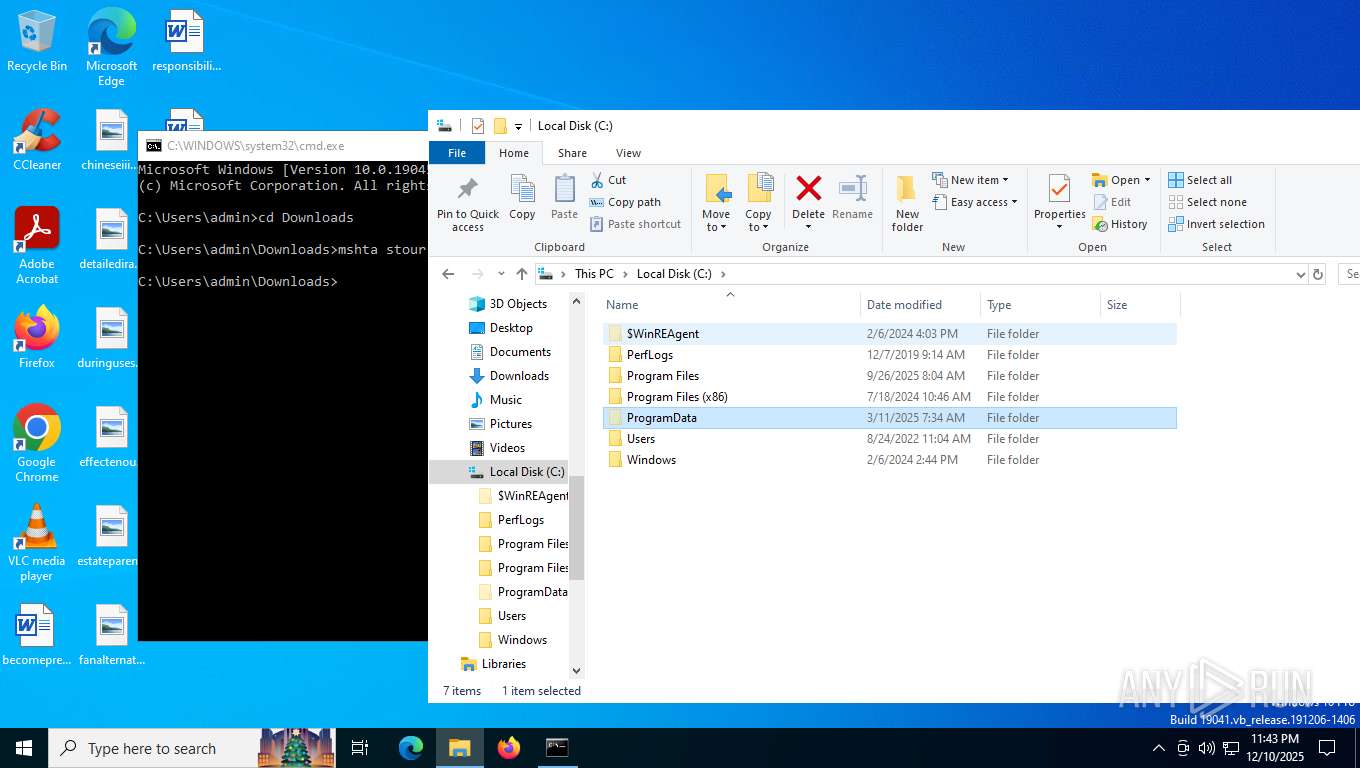Image resolution: width=1360 pixels, height=768 pixels.
Task: Click New folder icon in title bar
Action: click(500, 126)
